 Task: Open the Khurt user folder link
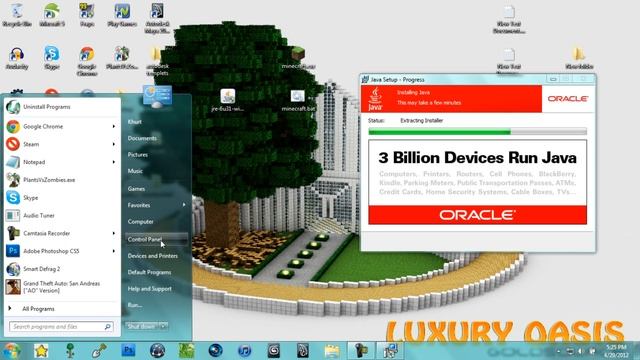(134, 122)
